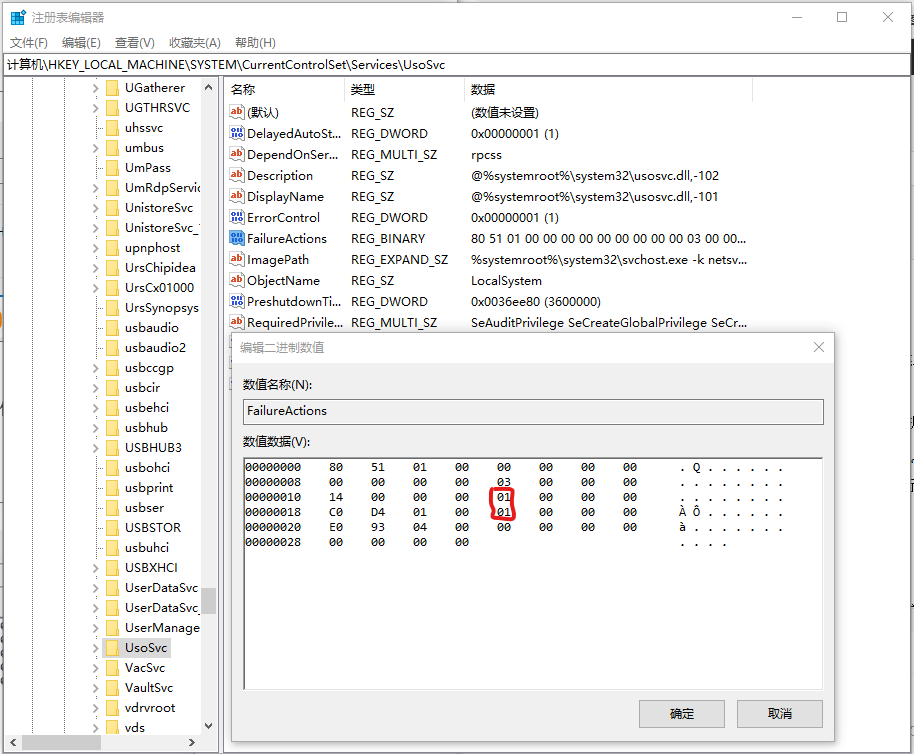Image resolution: width=914 pixels, height=754 pixels.
Task: Click the usbaudio folder icon
Action: pyautogui.click(x=113, y=328)
